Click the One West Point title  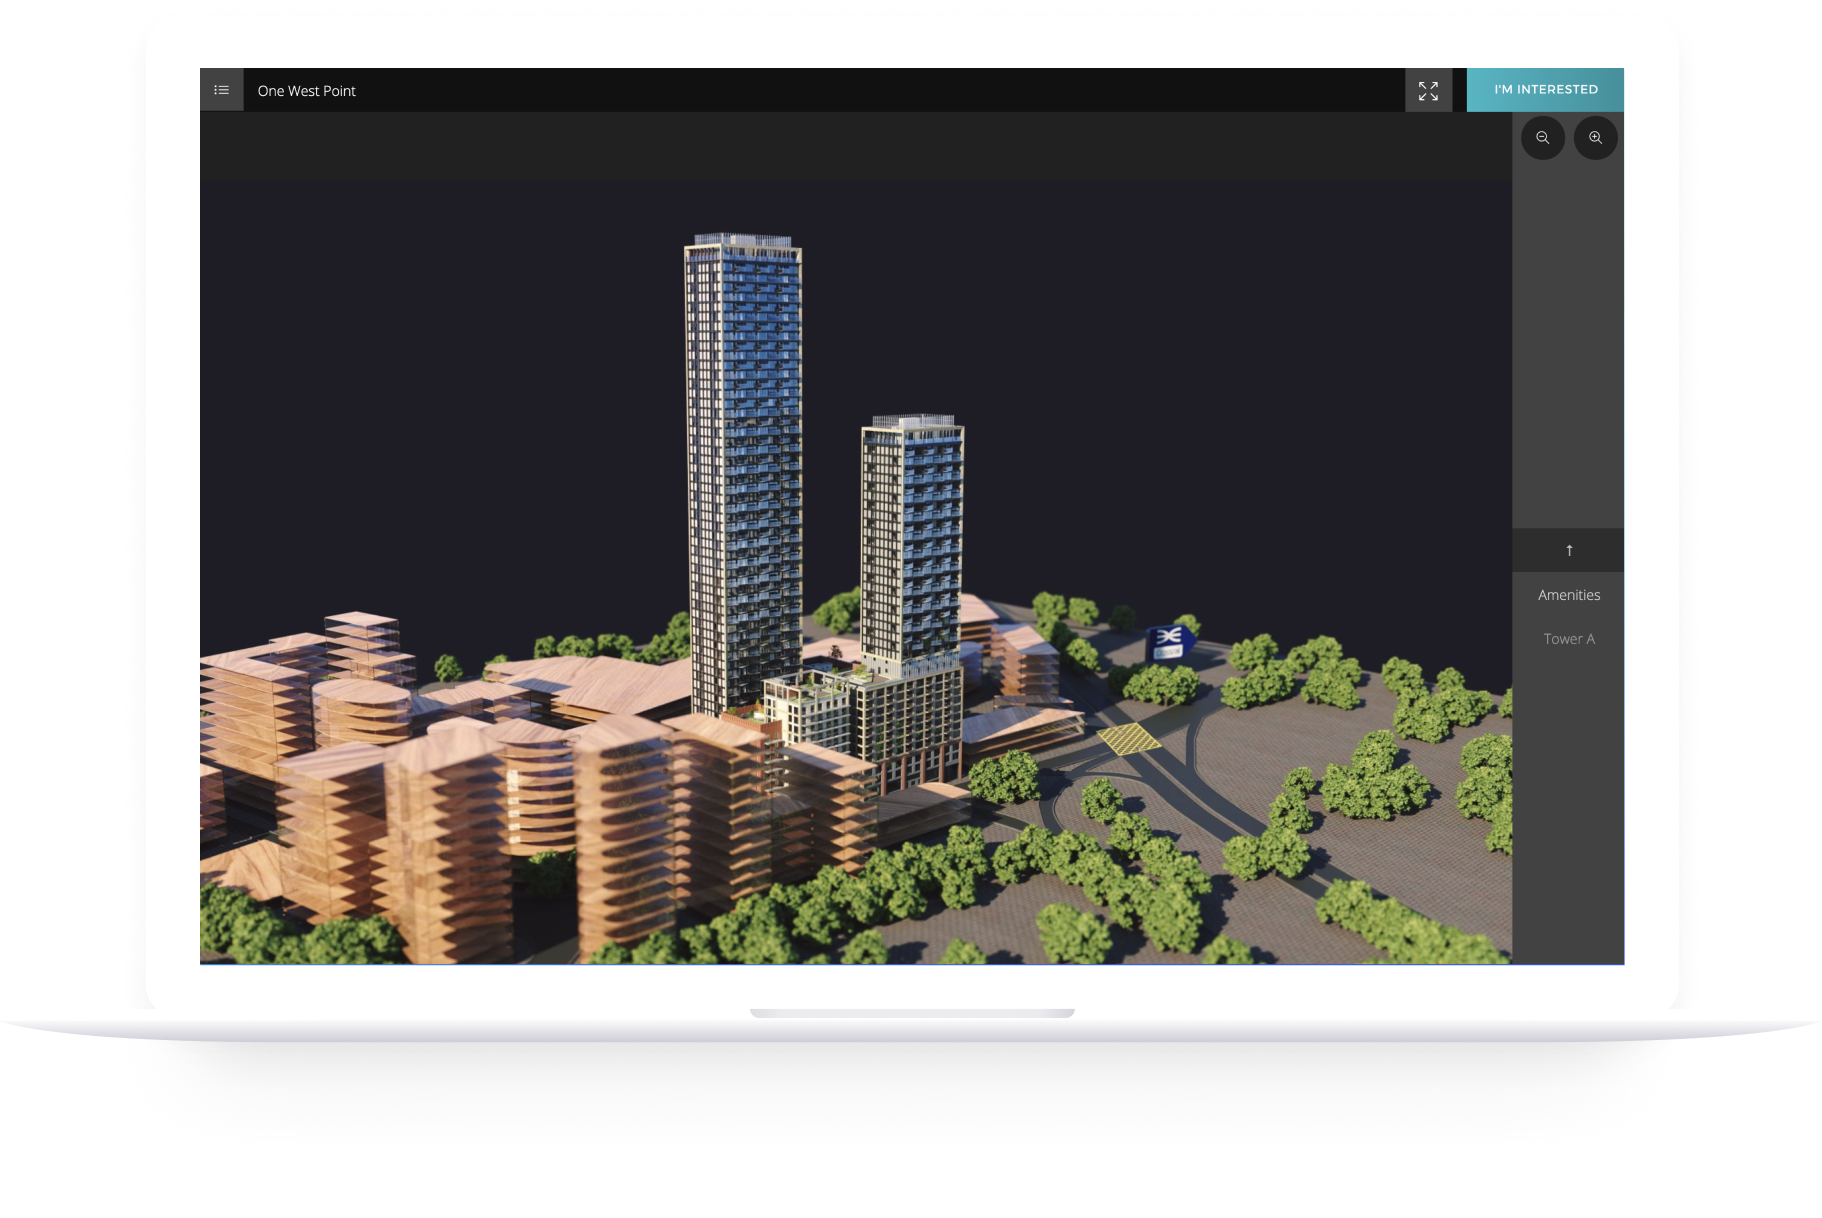tap(307, 91)
